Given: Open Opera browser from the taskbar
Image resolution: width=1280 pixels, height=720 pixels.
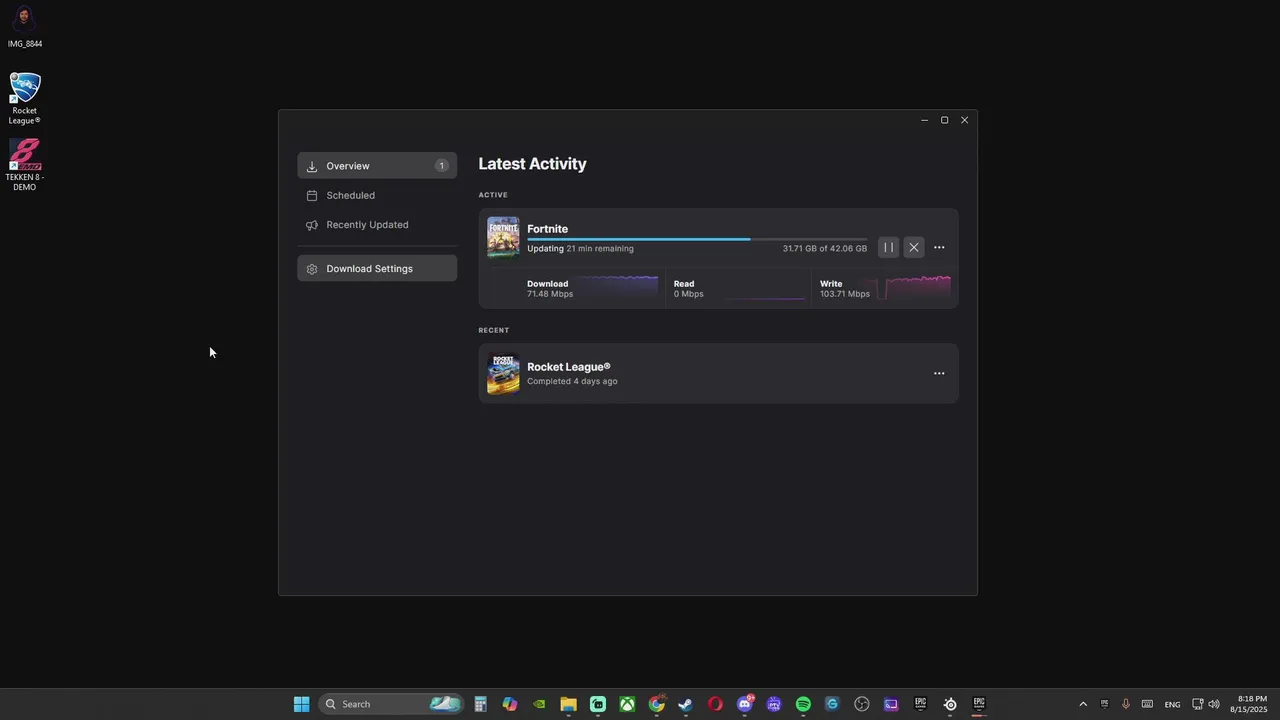Looking at the screenshot, I should point(715,704).
